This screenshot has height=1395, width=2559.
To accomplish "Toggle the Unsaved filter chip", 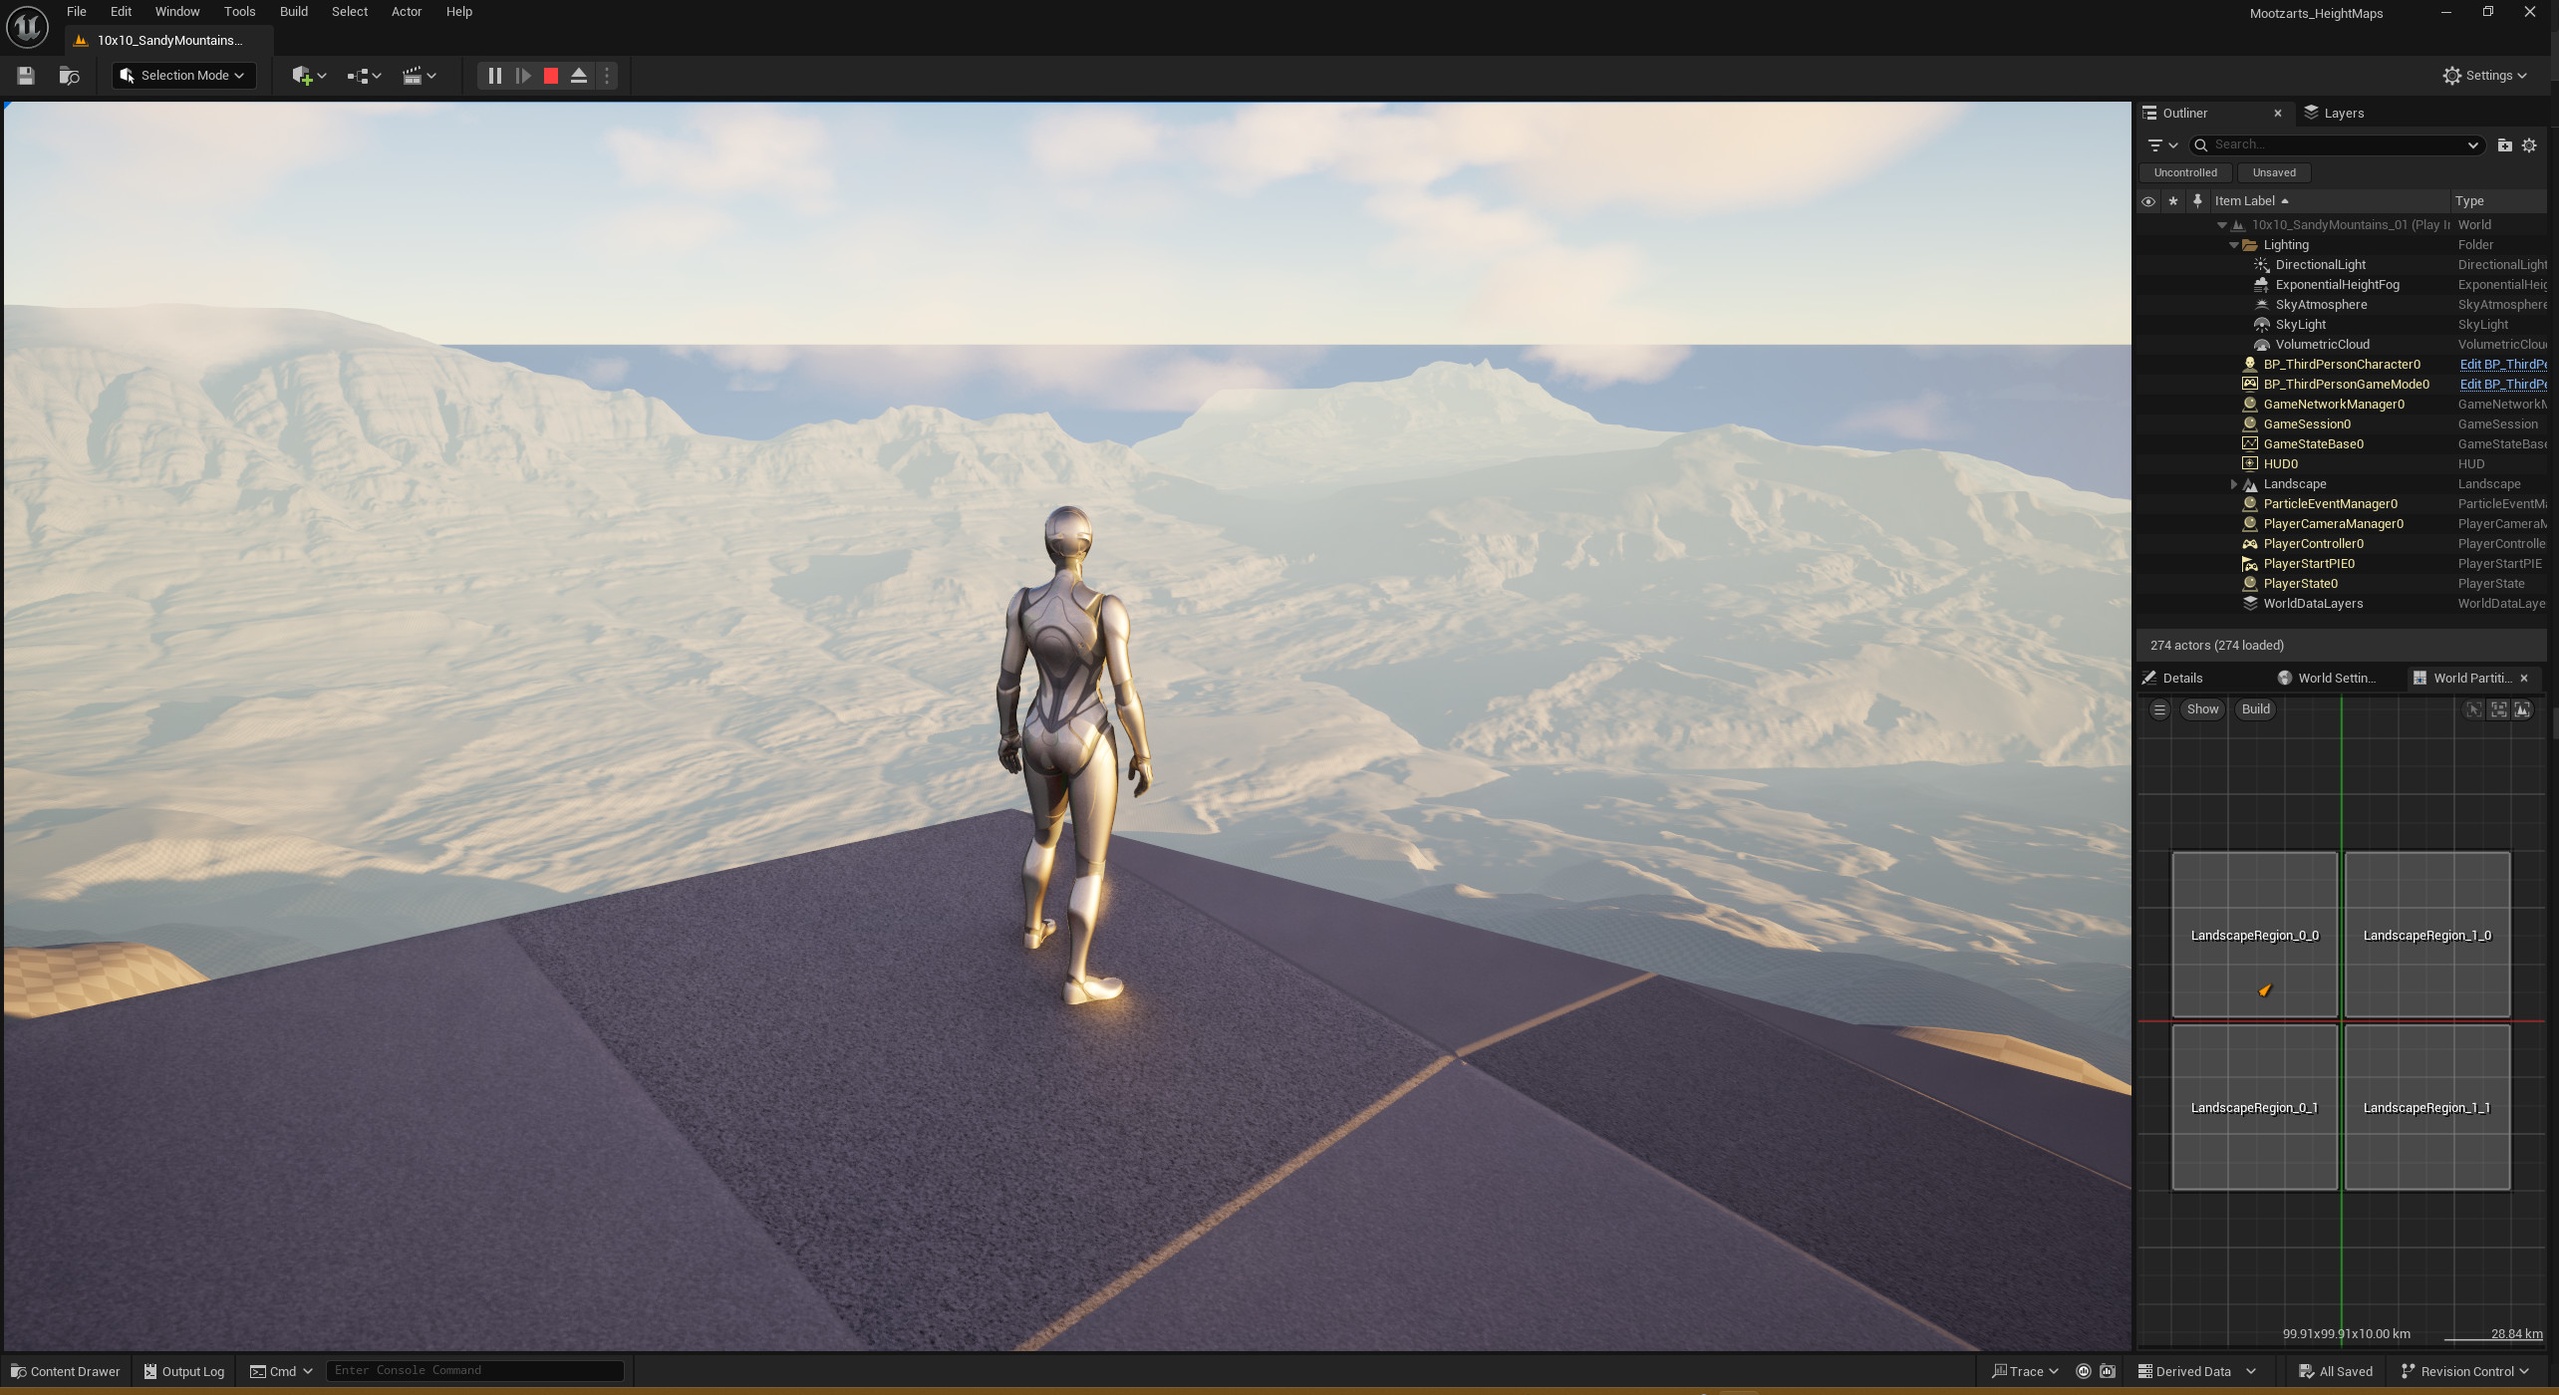I will [2274, 172].
